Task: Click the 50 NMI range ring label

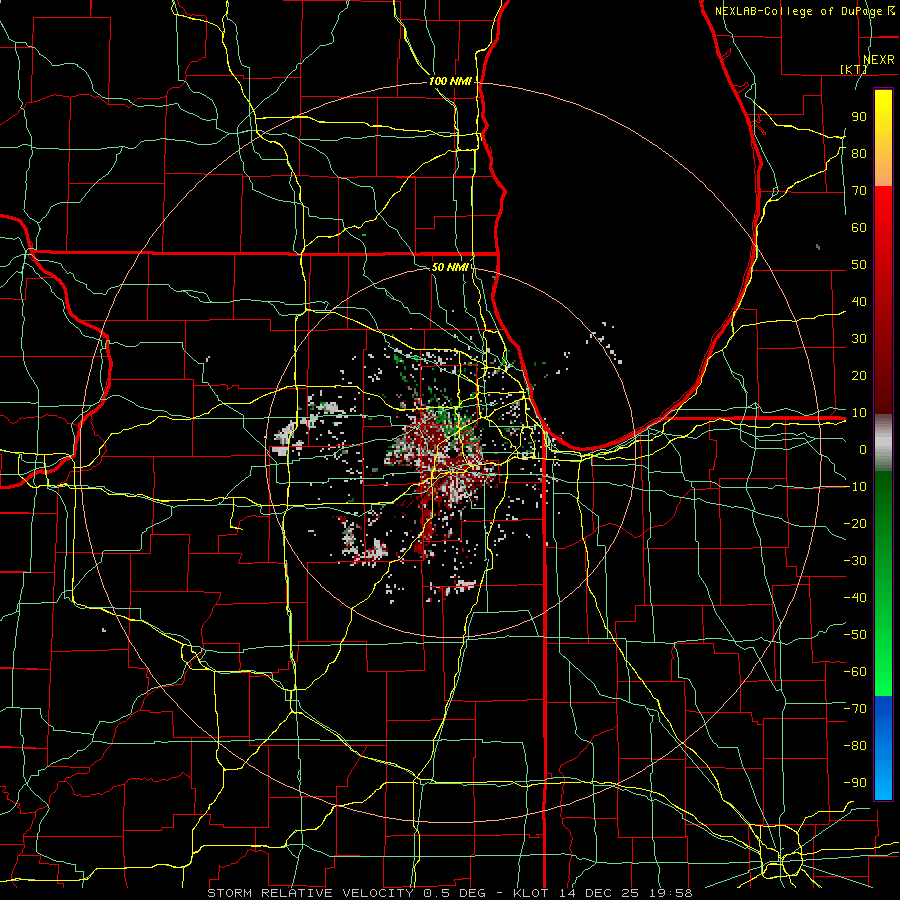Action: (450, 267)
